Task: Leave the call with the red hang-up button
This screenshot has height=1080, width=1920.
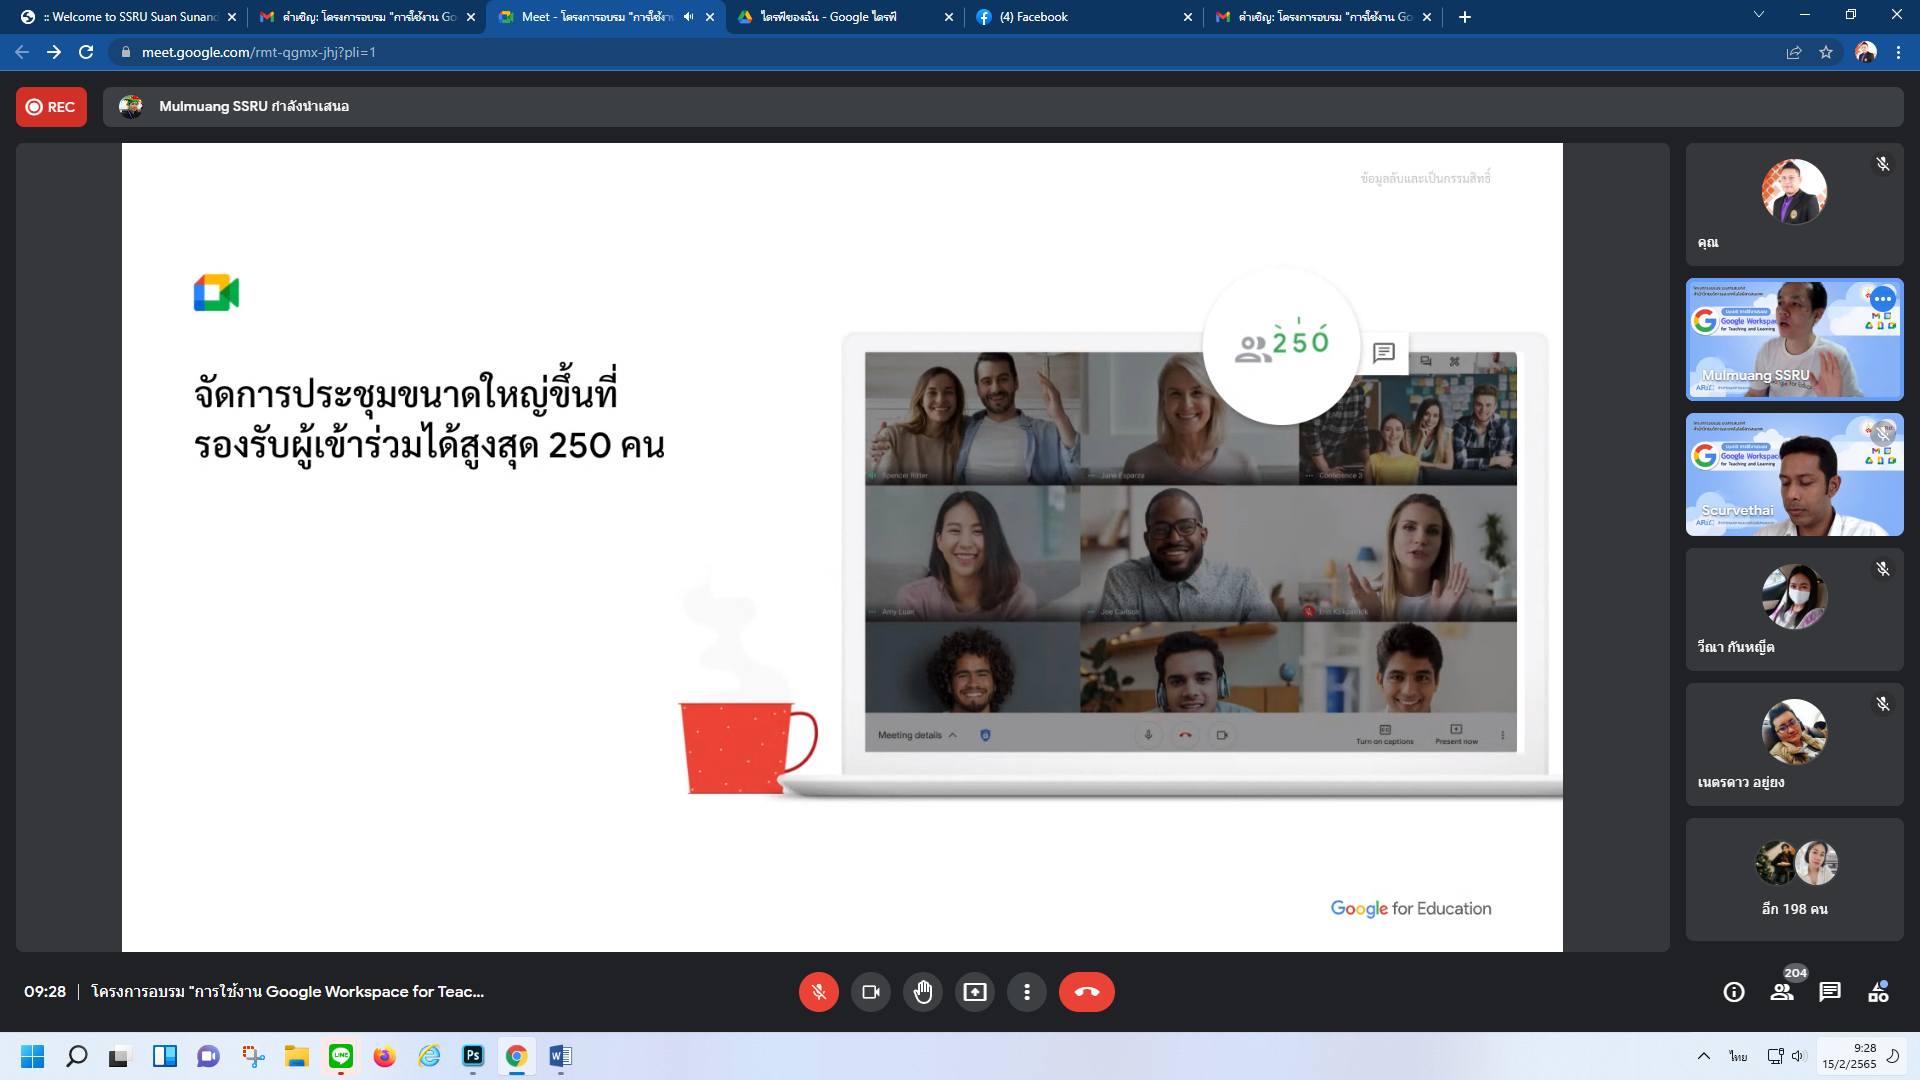Action: click(x=1086, y=992)
